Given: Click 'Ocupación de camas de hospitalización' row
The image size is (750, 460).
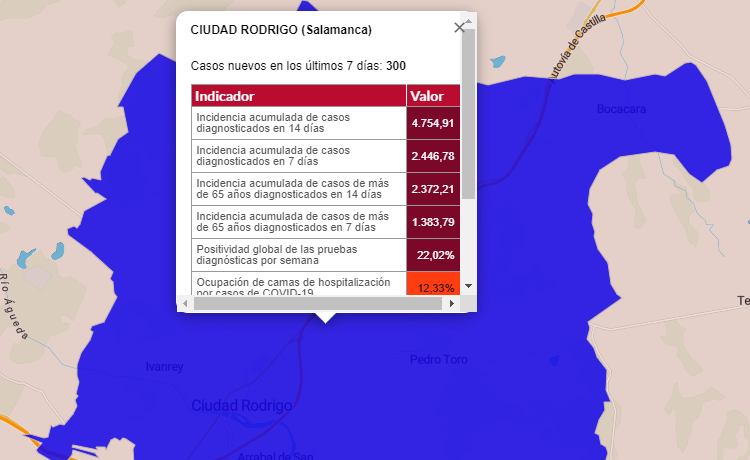Looking at the screenshot, I should coord(299,284).
